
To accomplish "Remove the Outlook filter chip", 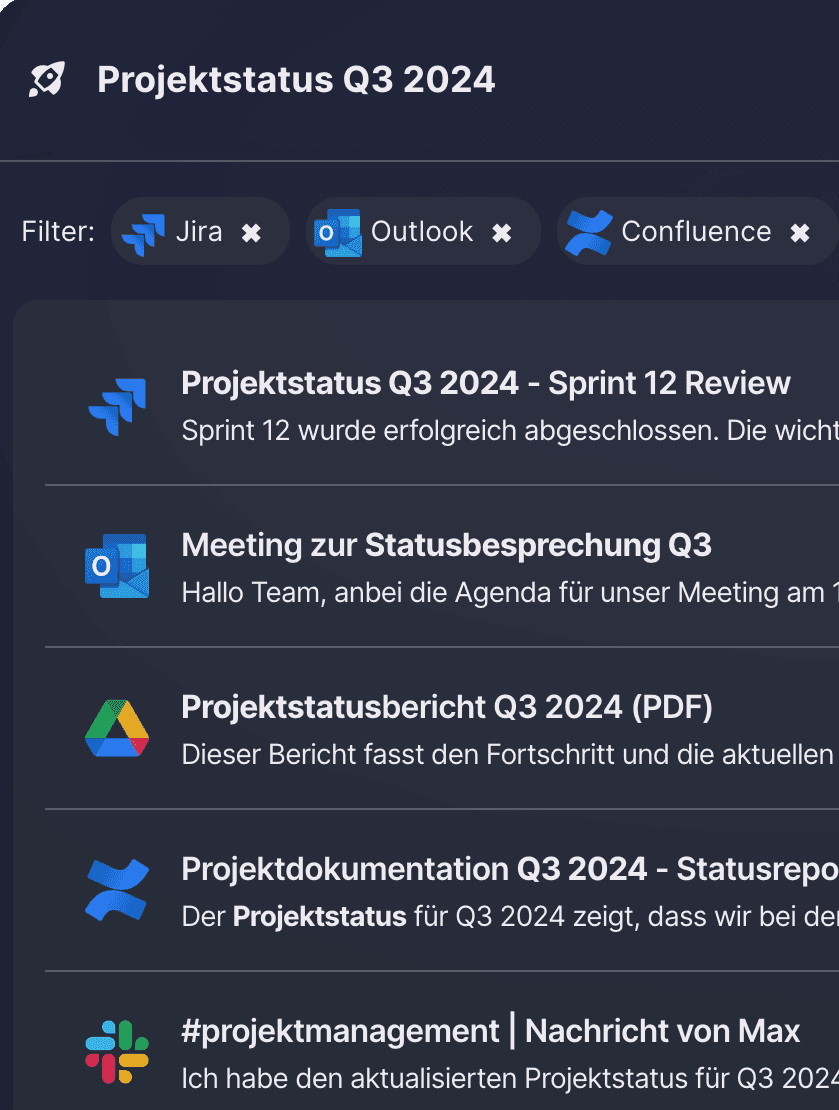I will tap(502, 232).
